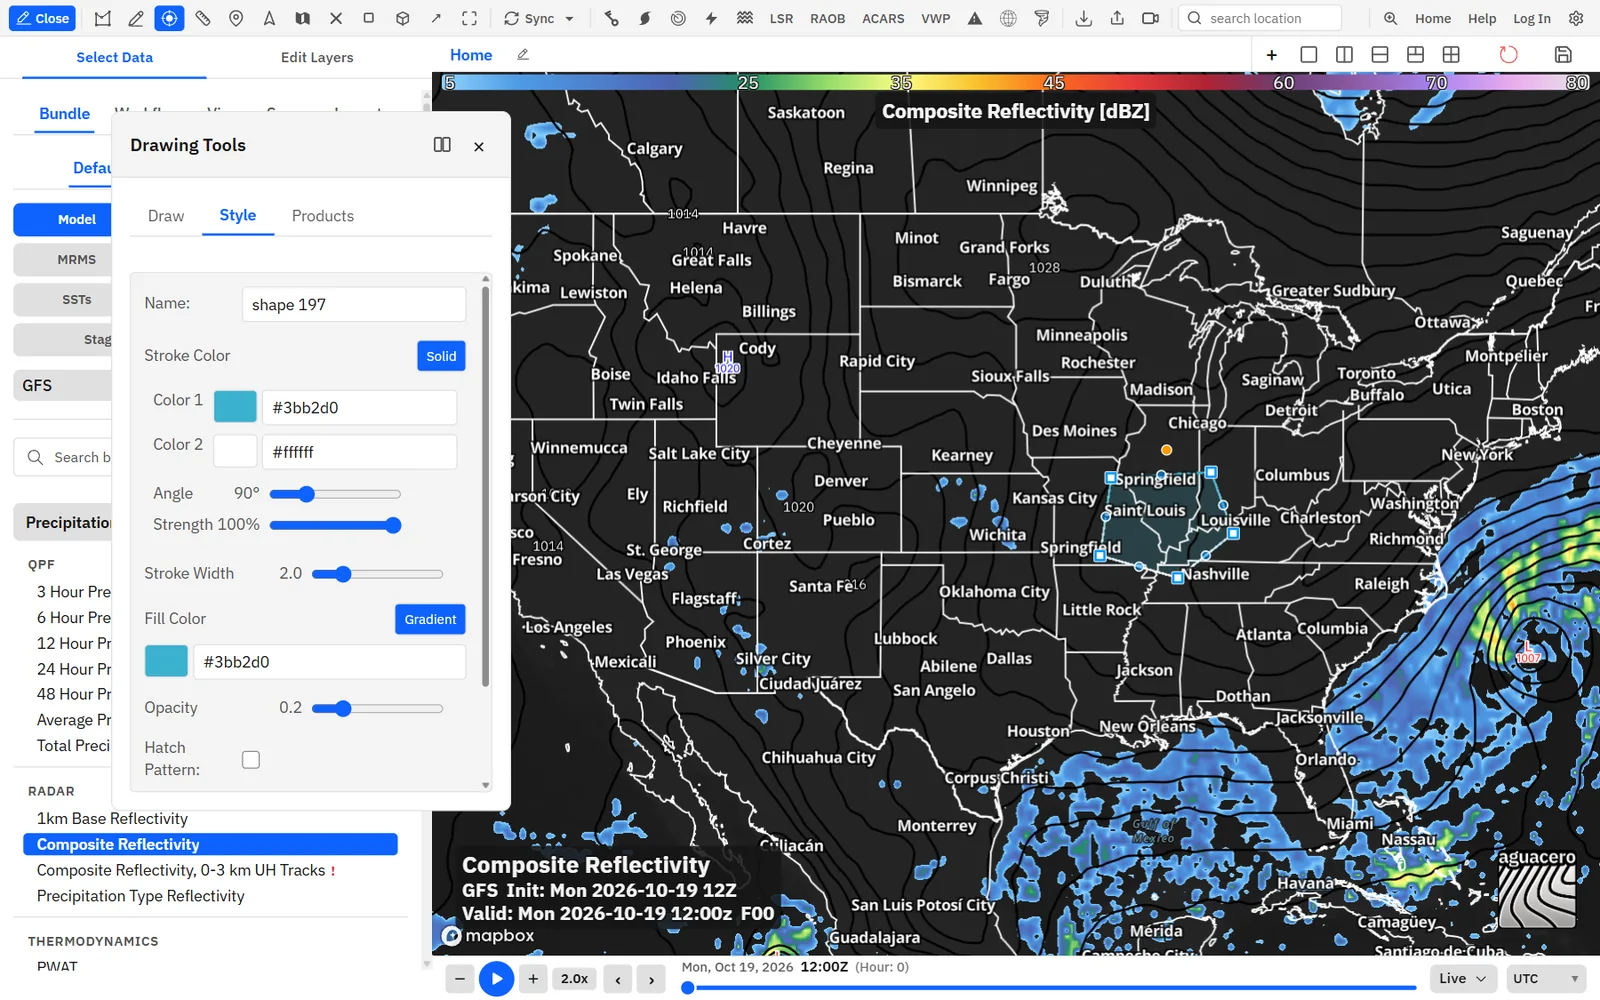Click the active crosshair target tool
Screen dimensions: 1600x1000
[x=169, y=18]
